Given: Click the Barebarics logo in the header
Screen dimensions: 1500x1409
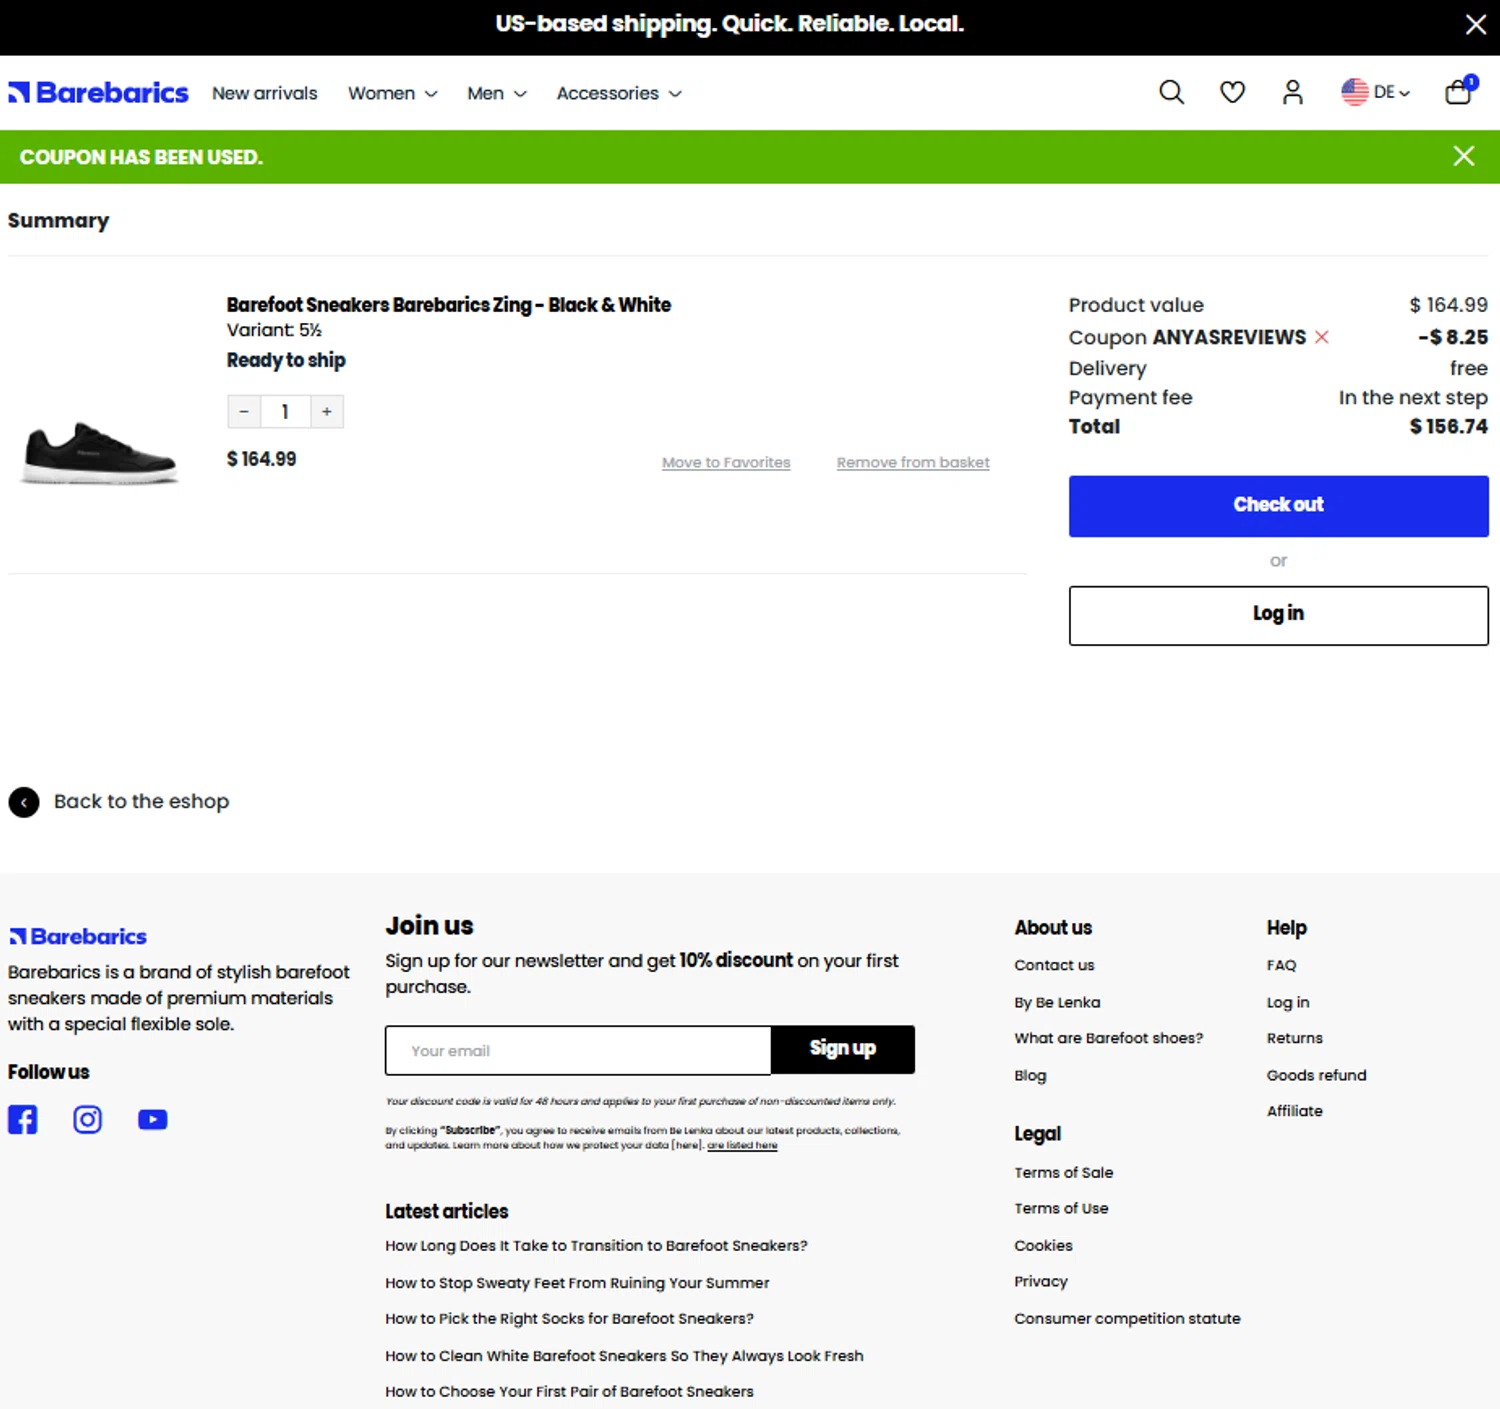Looking at the screenshot, I should click(98, 93).
